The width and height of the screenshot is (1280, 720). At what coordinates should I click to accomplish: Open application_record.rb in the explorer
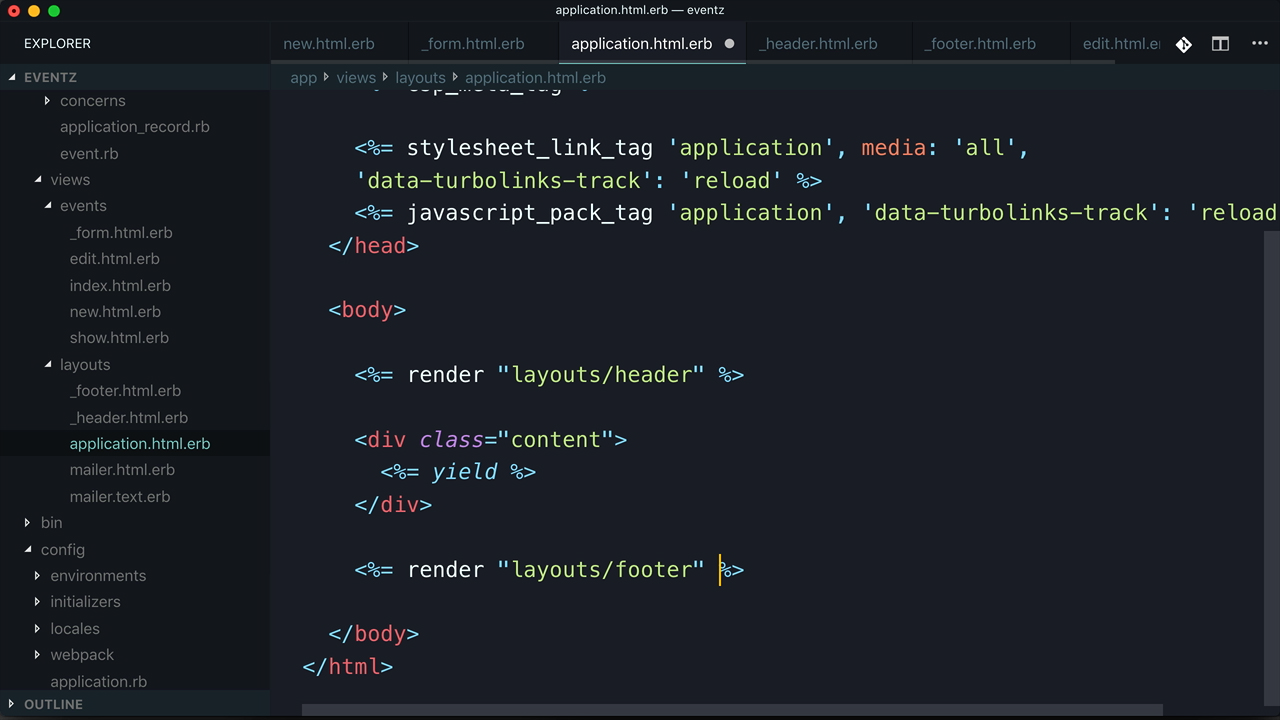(135, 127)
